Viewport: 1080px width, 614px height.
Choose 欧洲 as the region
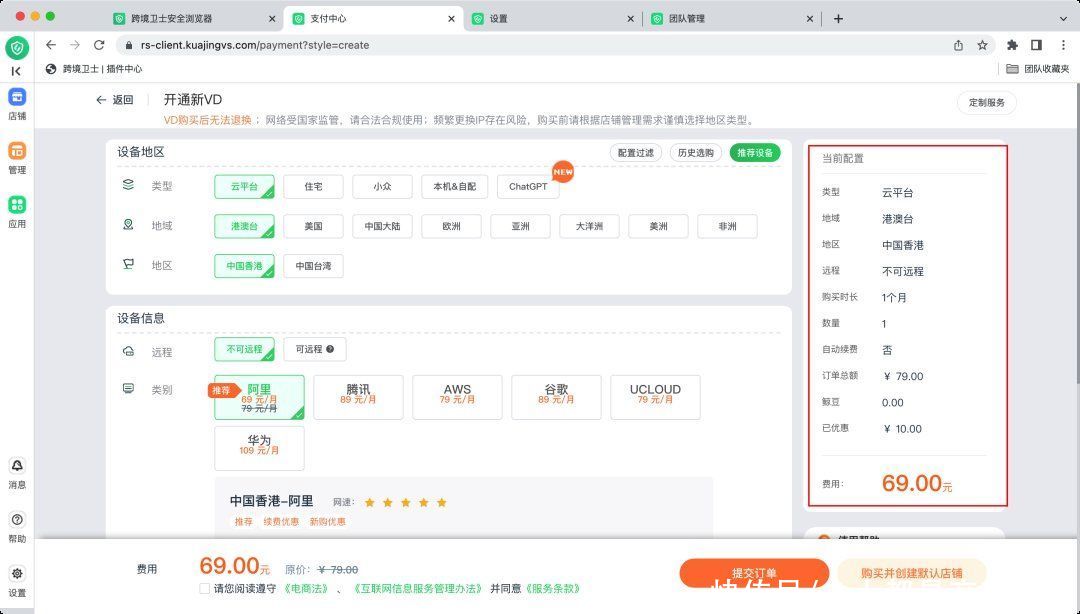coord(451,226)
